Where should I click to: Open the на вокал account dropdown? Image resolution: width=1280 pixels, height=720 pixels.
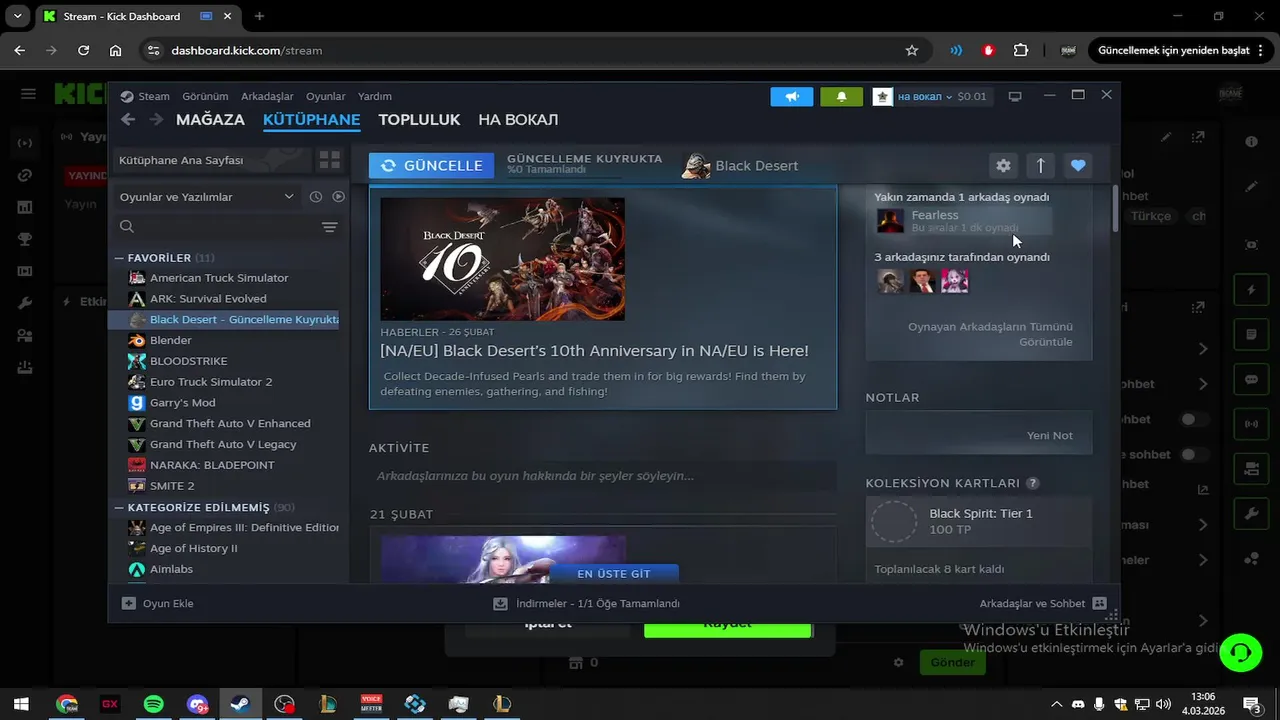(924, 96)
